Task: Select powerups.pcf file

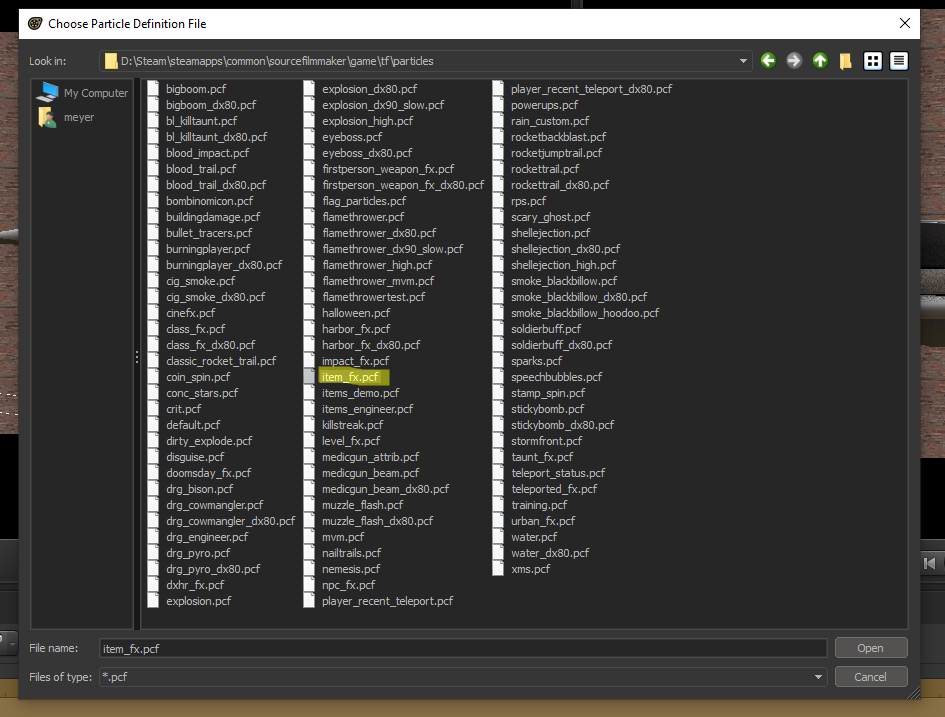Action: 544,105
